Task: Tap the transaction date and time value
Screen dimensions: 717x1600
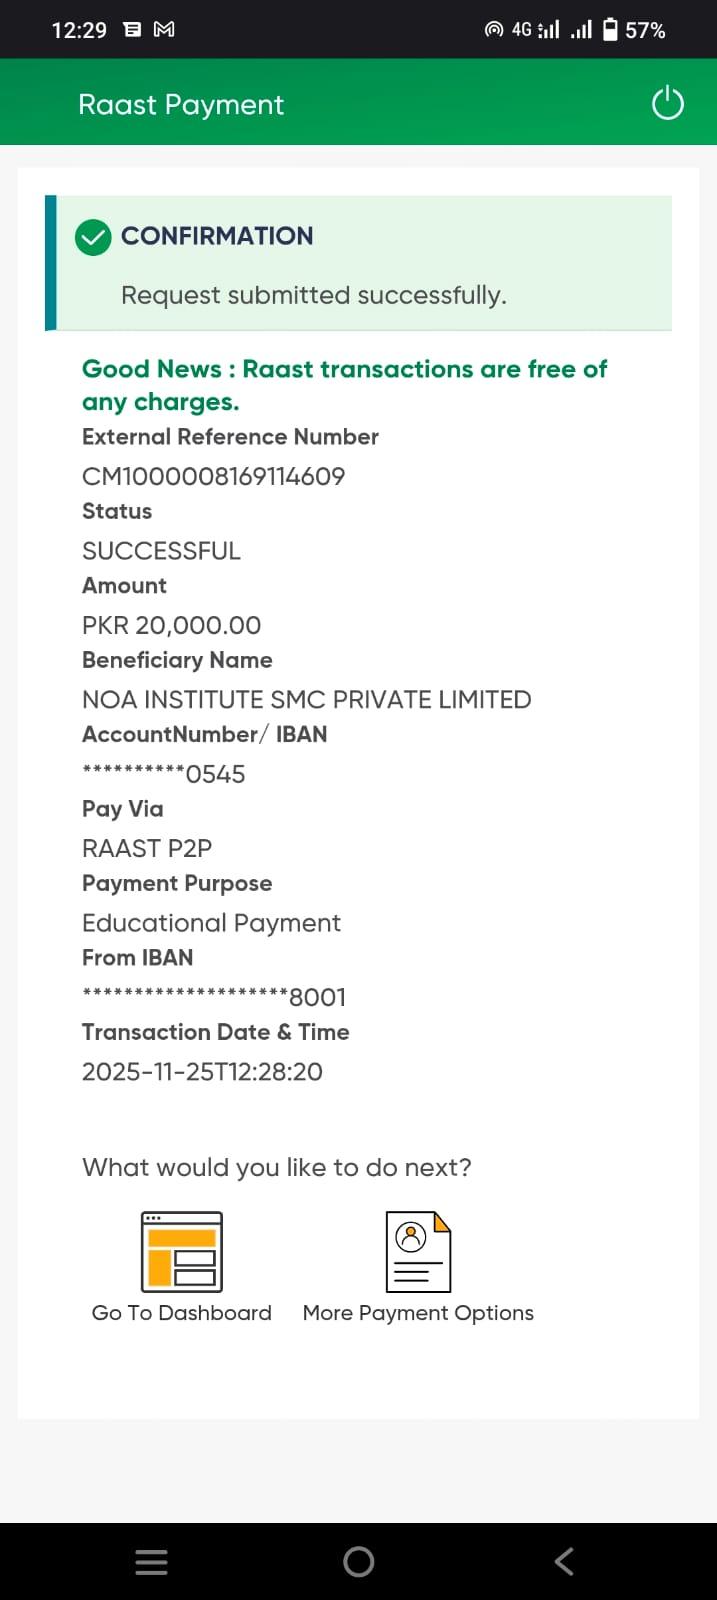Action: point(202,1072)
